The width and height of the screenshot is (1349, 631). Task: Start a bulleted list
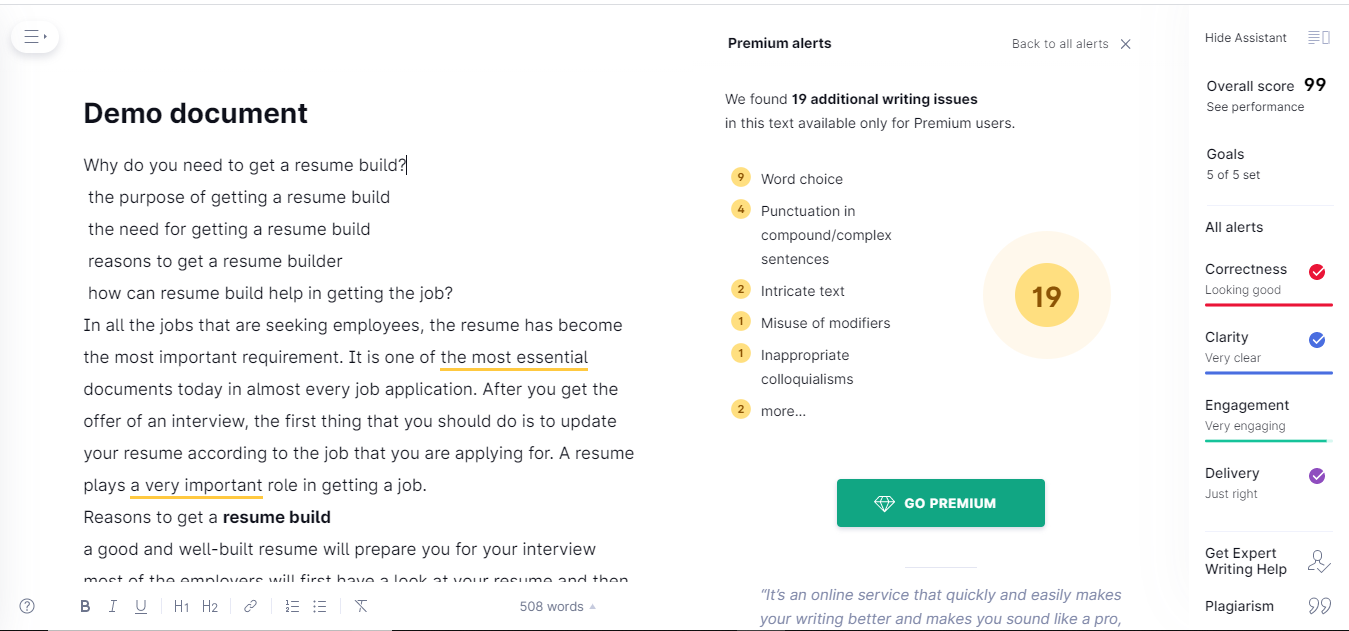pyautogui.click(x=320, y=606)
